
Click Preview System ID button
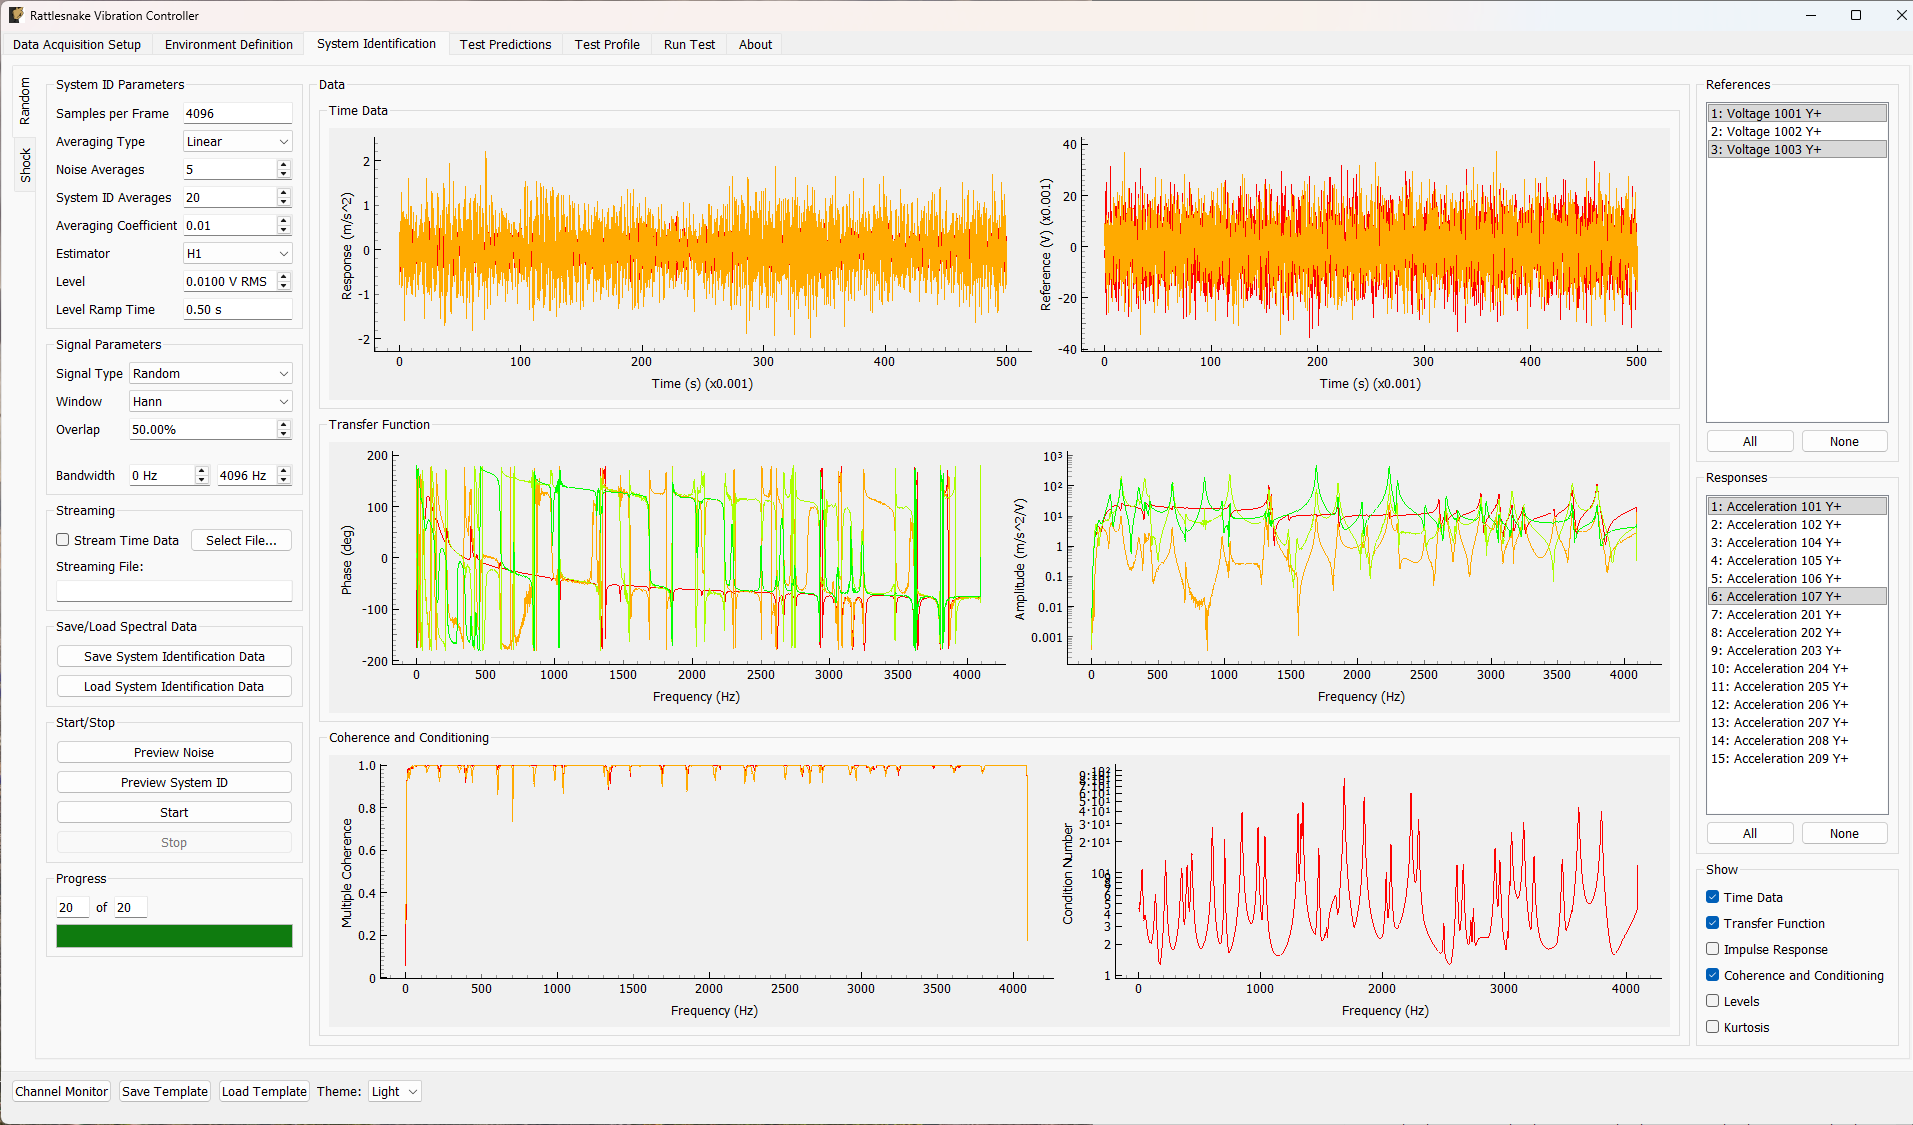[x=174, y=782]
